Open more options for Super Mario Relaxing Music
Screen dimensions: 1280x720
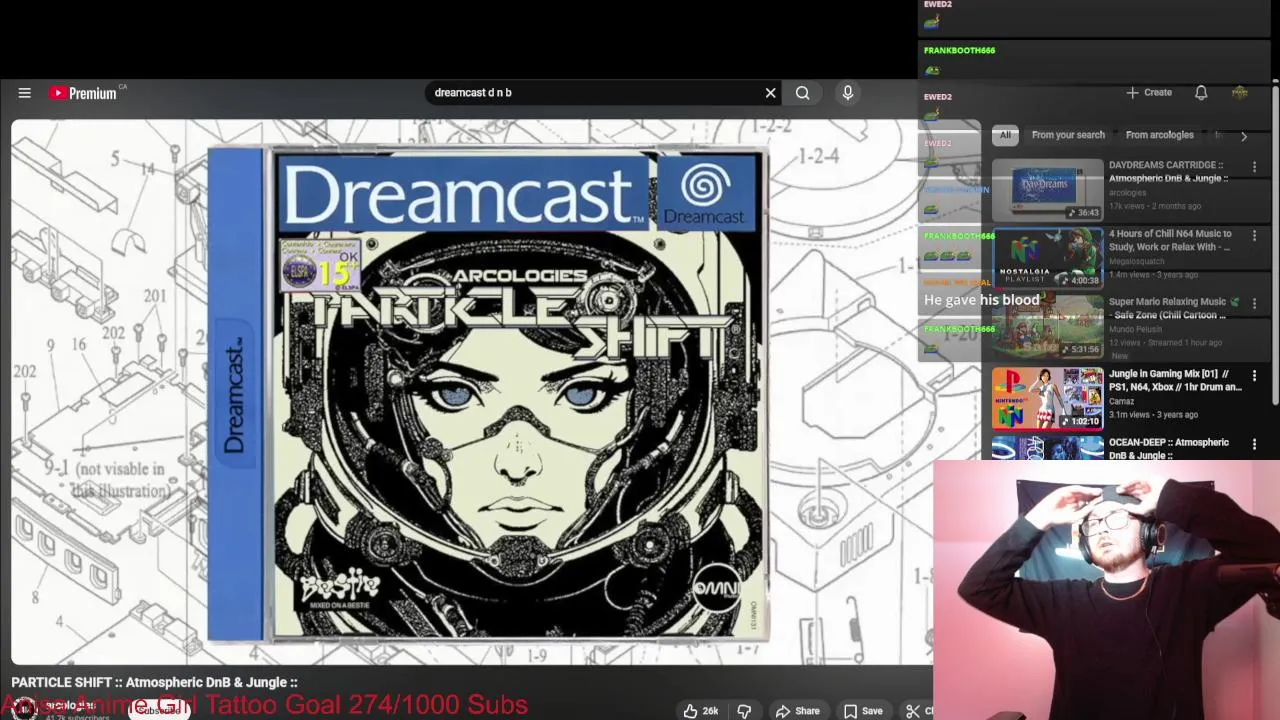pos(1254,304)
